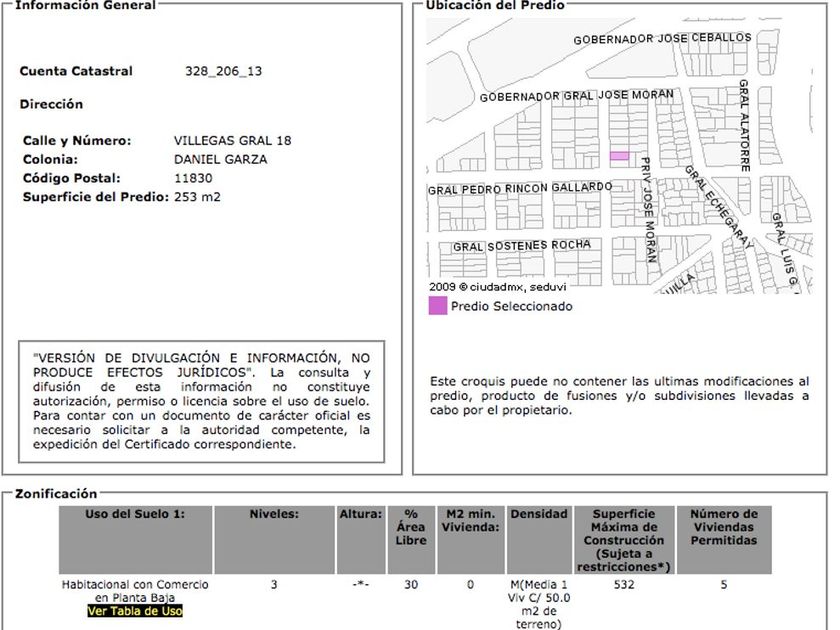Image resolution: width=840 pixels, height=630 pixels.
Task: Select the address text VILLEGAS GRAL 18
Action: coord(232,140)
